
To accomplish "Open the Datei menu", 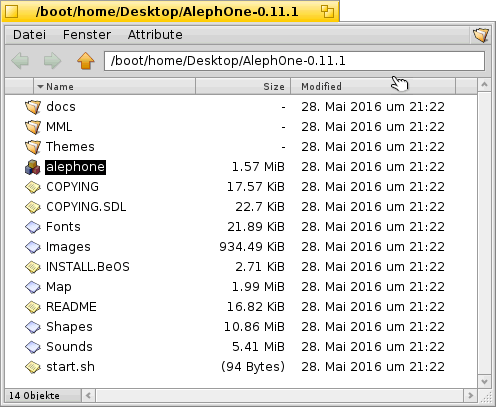I will coord(29,35).
